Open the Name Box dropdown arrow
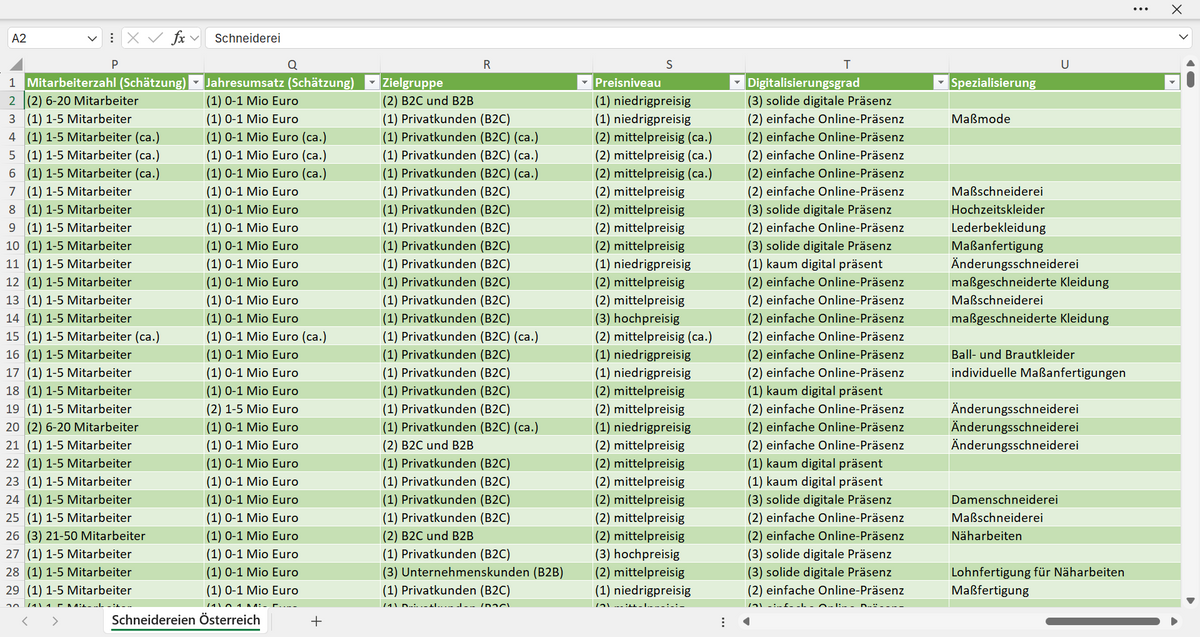 pyautogui.click(x=92, y=38)
